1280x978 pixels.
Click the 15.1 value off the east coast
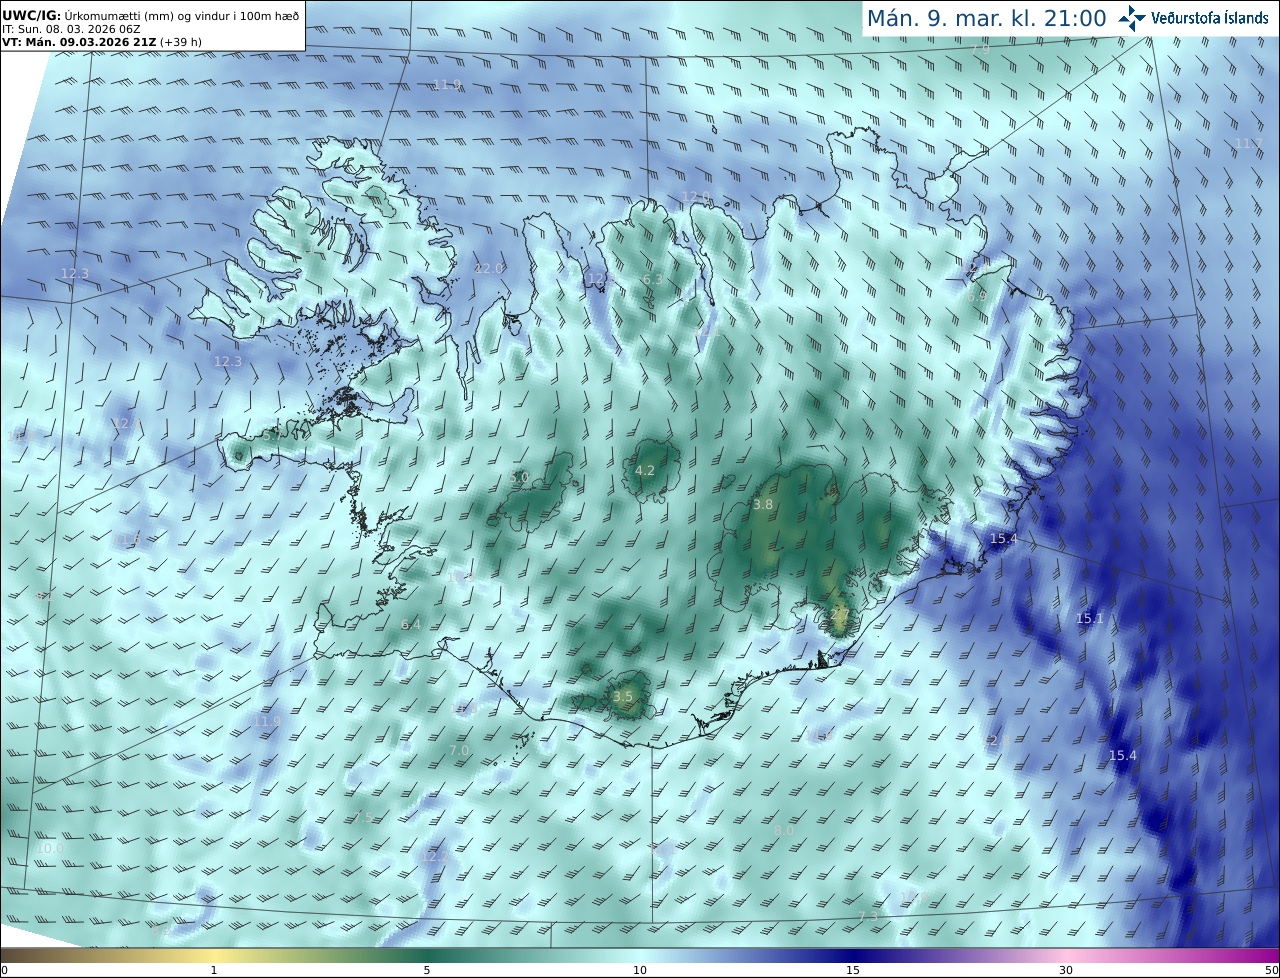coord(1090,619)
